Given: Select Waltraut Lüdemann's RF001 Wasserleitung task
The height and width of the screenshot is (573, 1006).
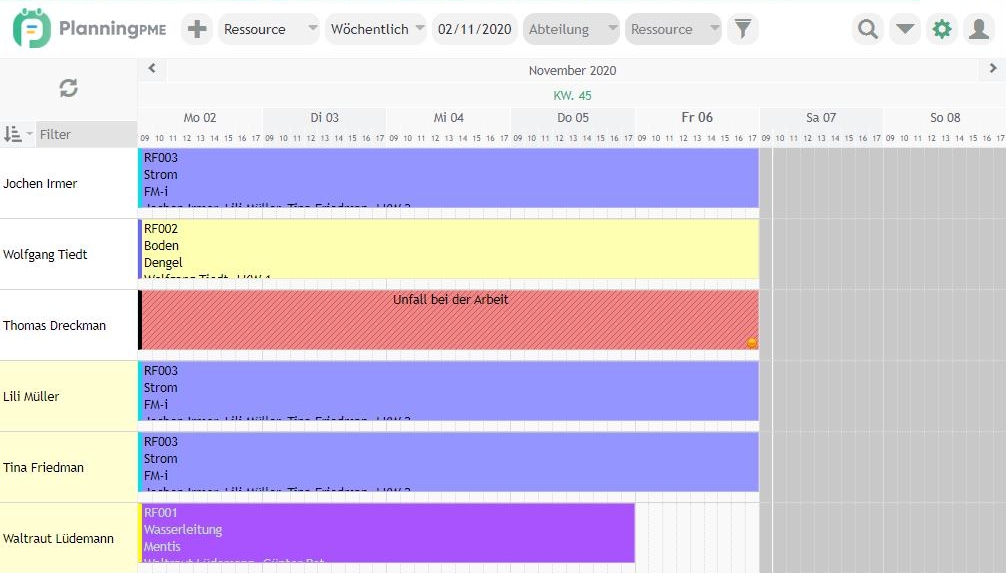Looking at the screenshot, I should [x=386, y=532].
